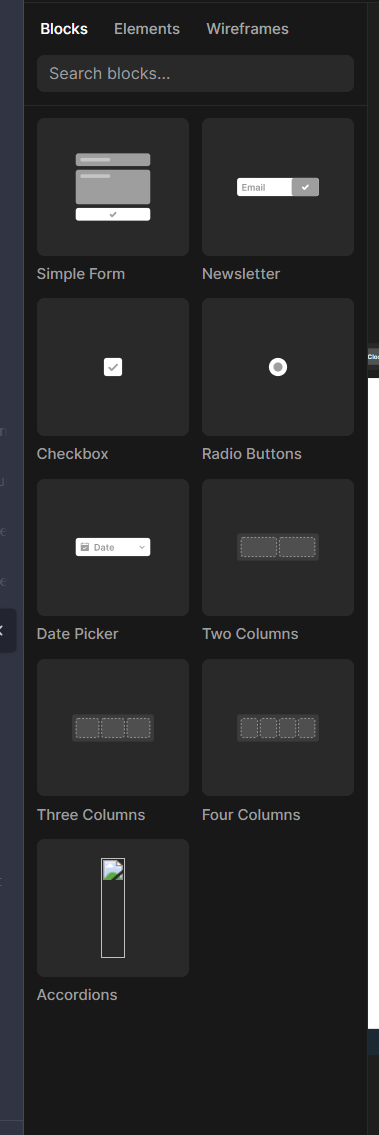
Task: Click the Simple Form label text
Action: (81, 274)
